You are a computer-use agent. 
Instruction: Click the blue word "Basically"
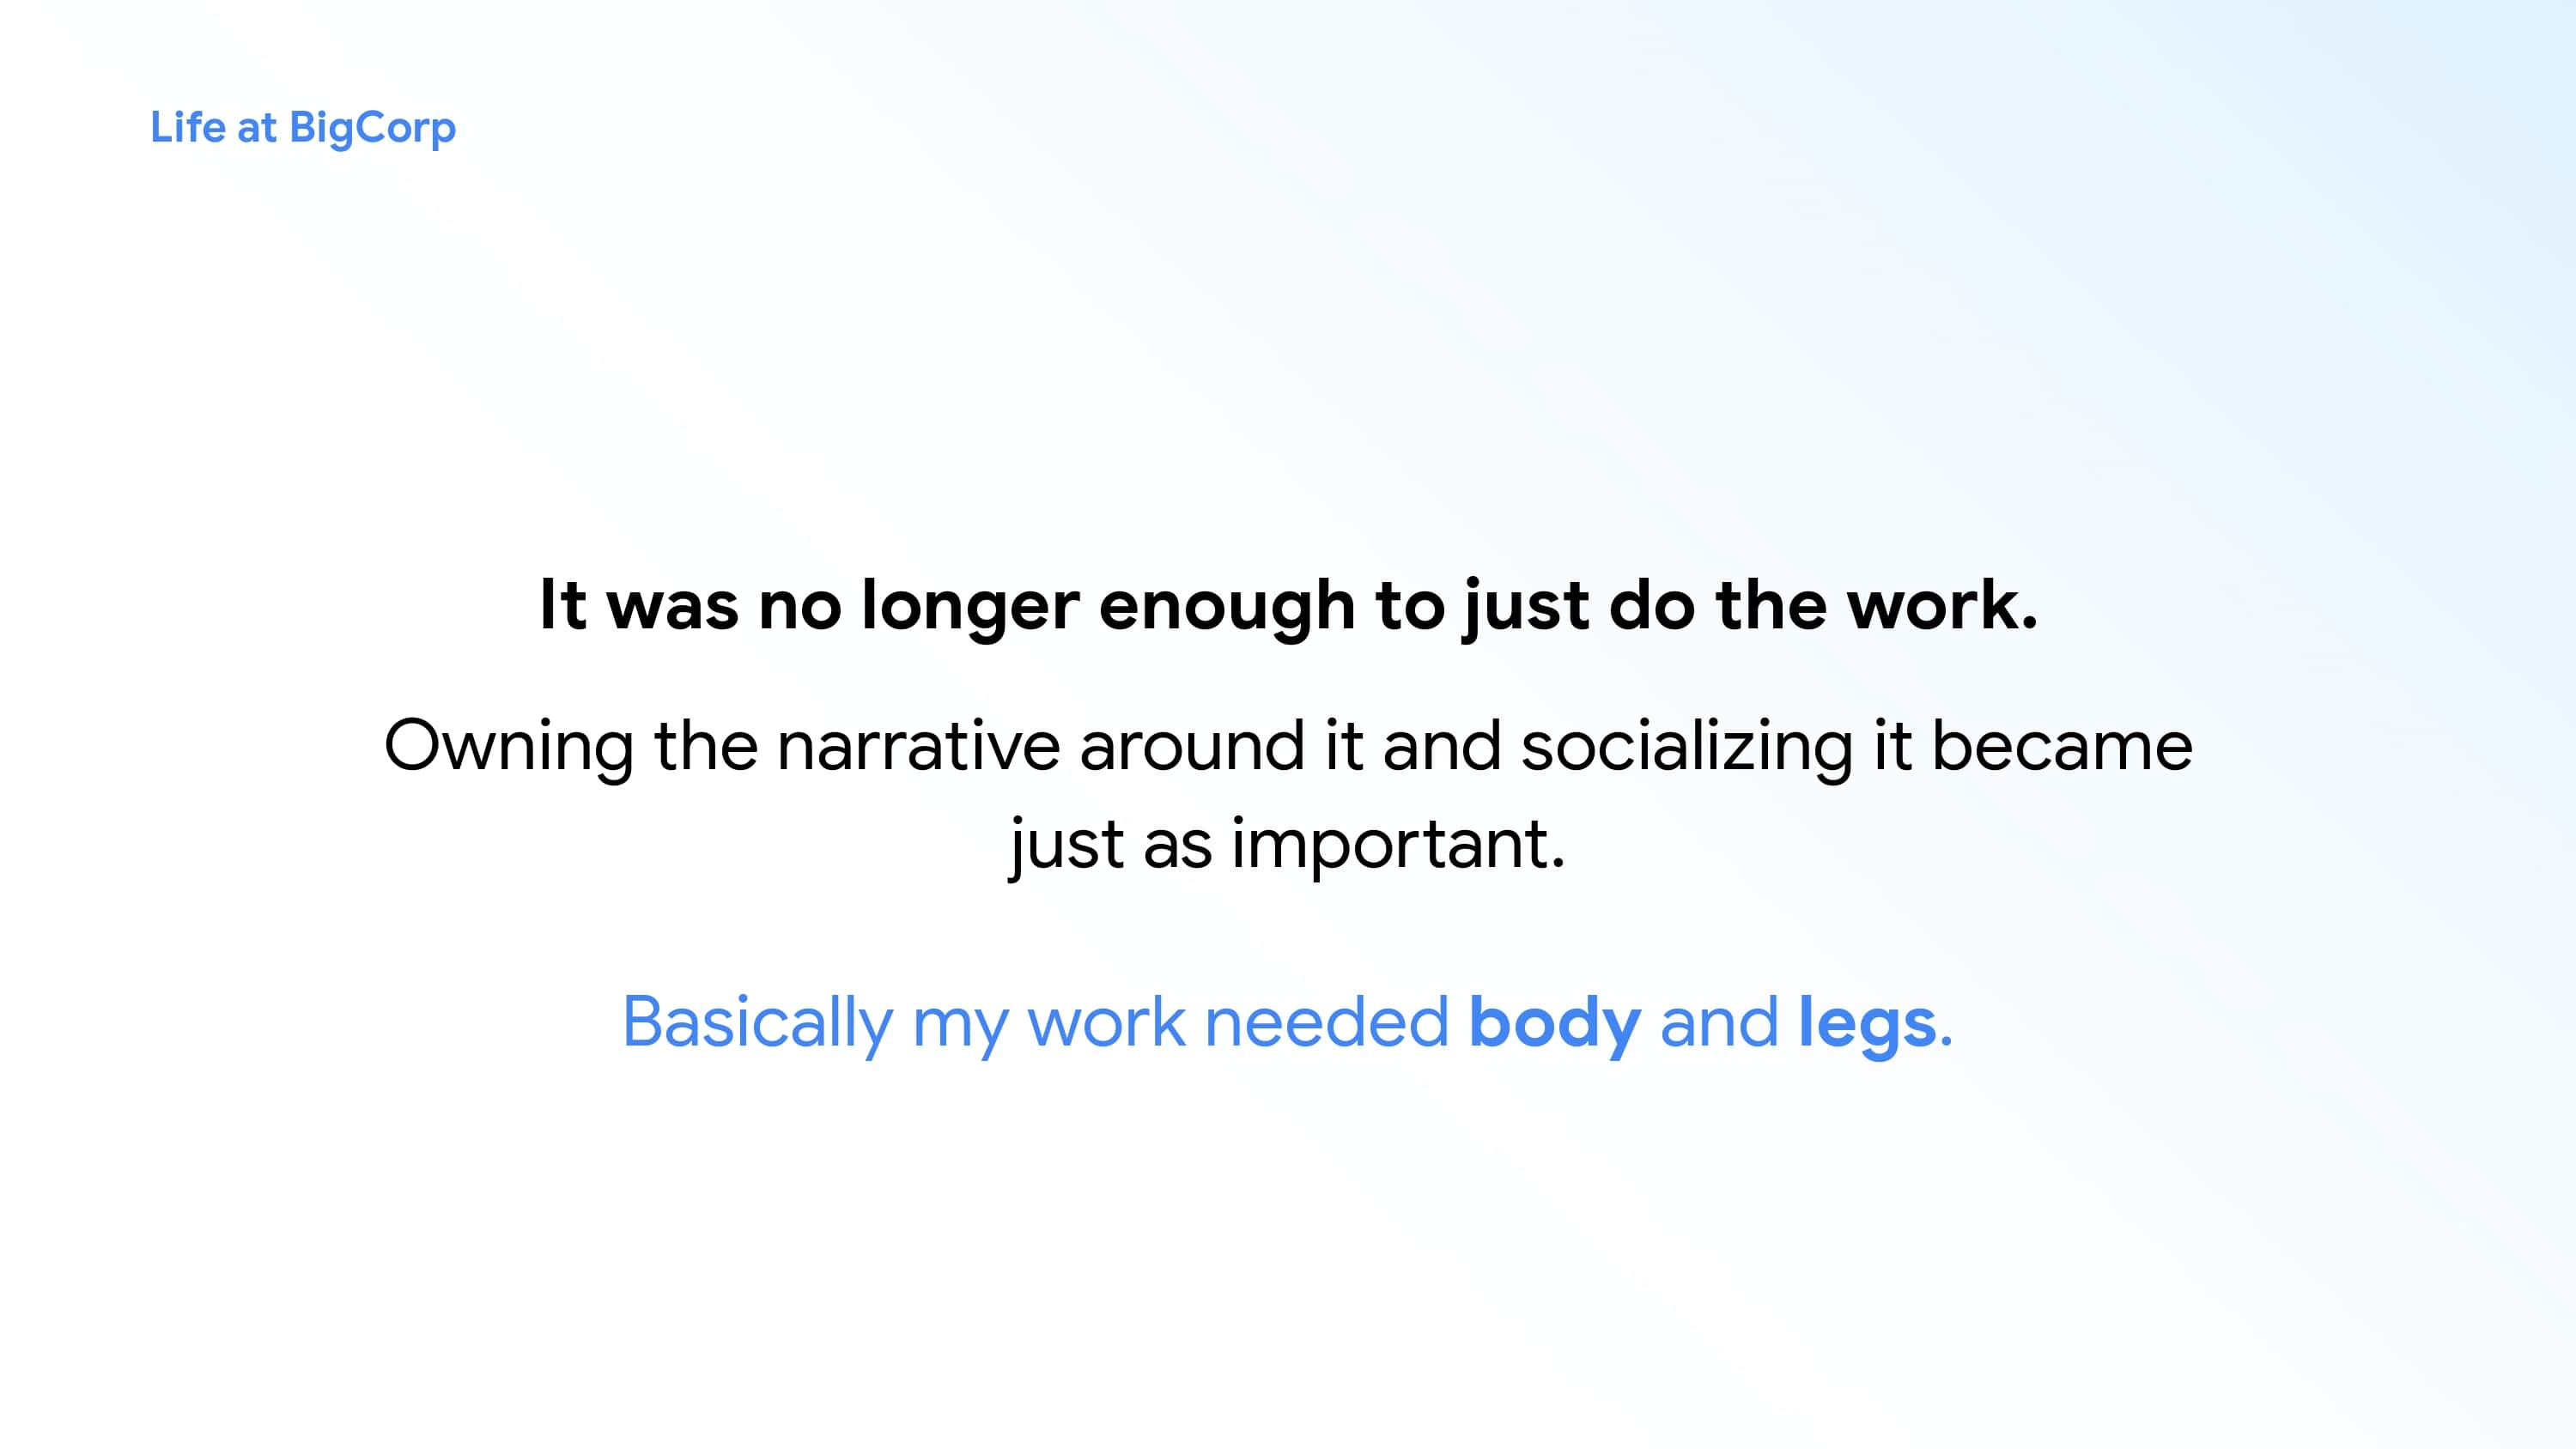(757, 1023)
